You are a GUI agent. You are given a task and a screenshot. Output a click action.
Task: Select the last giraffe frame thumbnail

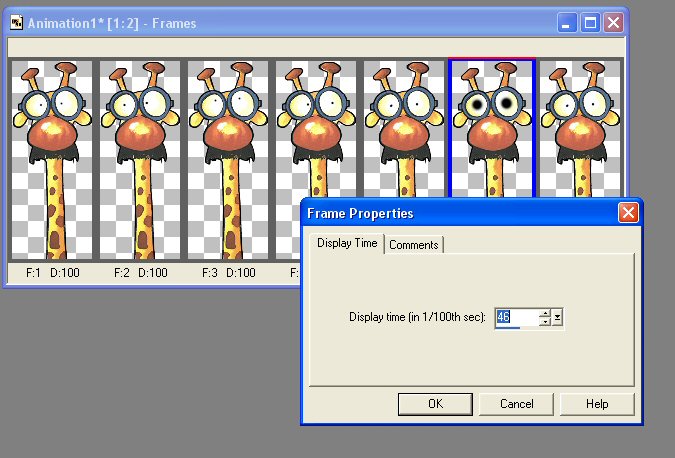point(580,129)
